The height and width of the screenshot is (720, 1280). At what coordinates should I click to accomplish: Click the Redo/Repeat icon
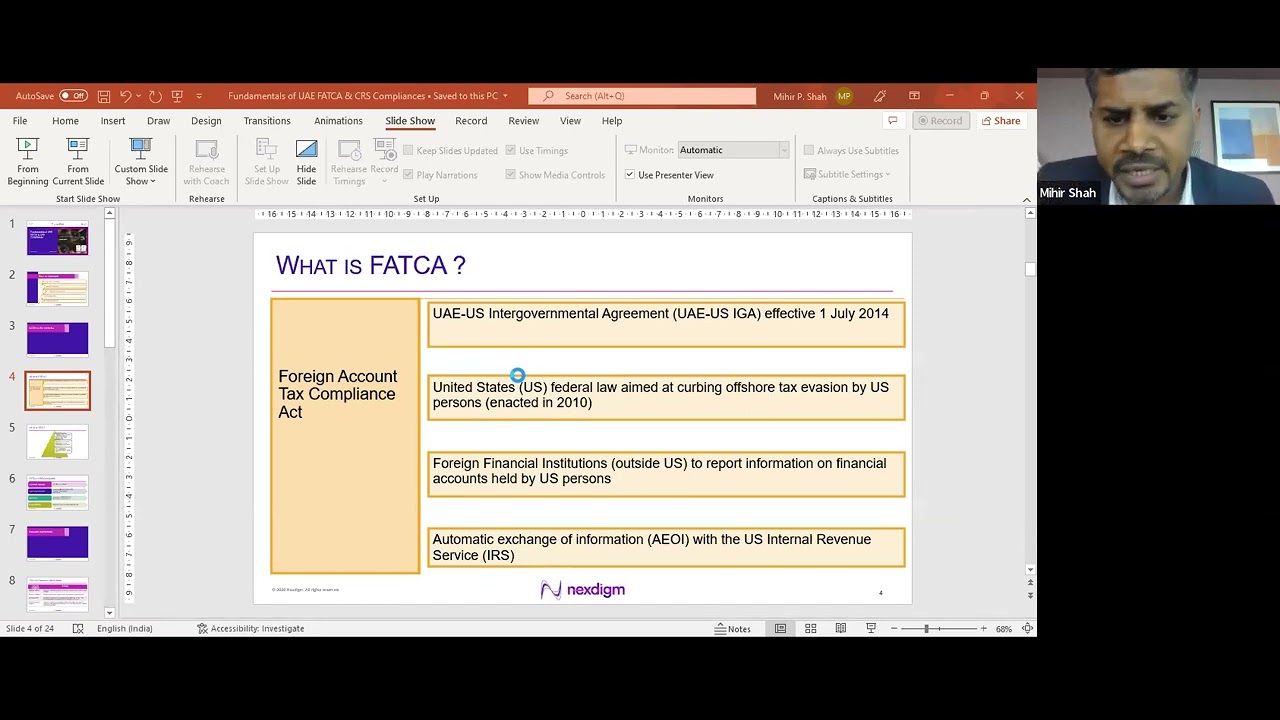(155, 96)
